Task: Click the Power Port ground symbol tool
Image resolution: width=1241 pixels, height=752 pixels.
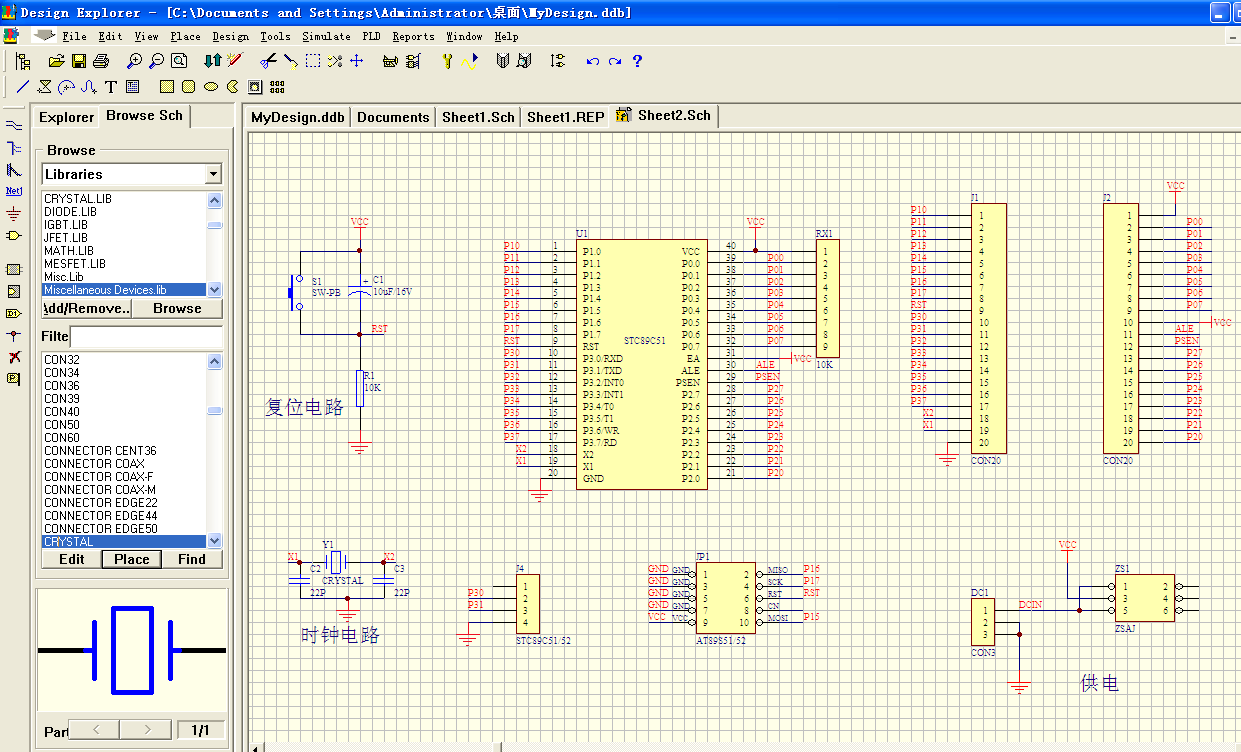Action: coord(13,213)
